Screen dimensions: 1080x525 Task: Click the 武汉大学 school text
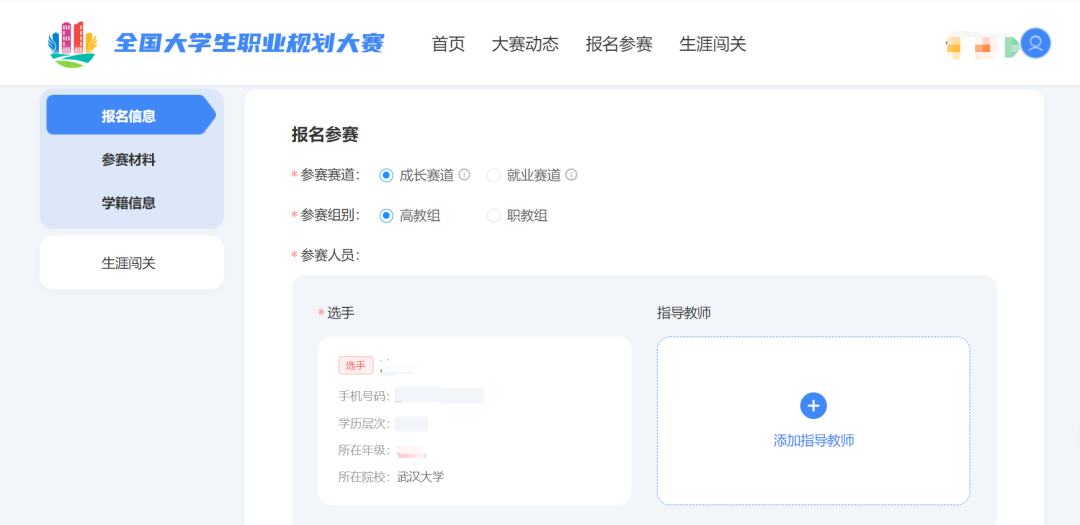click(421, 477)
